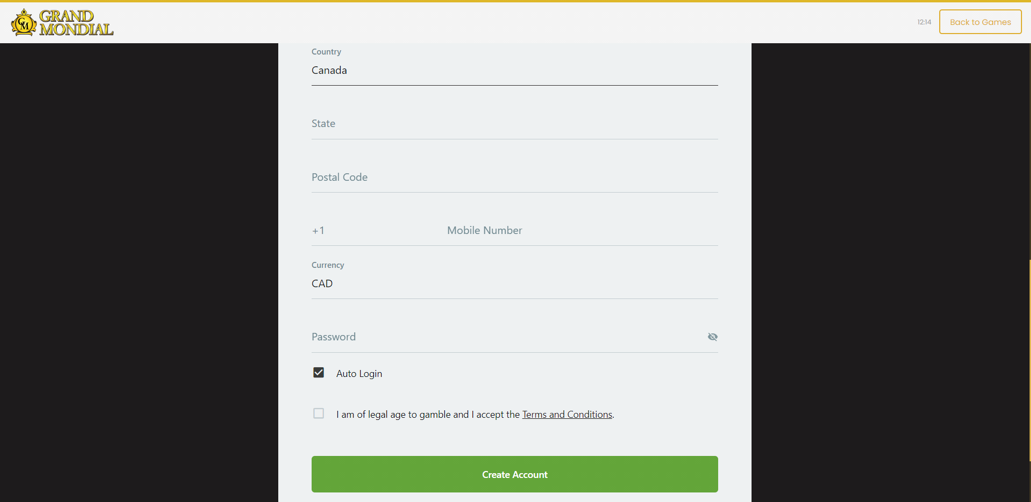Image resolution: width=1031 pixels, height=502 pixels.
Task: Click the Grand Mondial crown logo
Action: 24,22
